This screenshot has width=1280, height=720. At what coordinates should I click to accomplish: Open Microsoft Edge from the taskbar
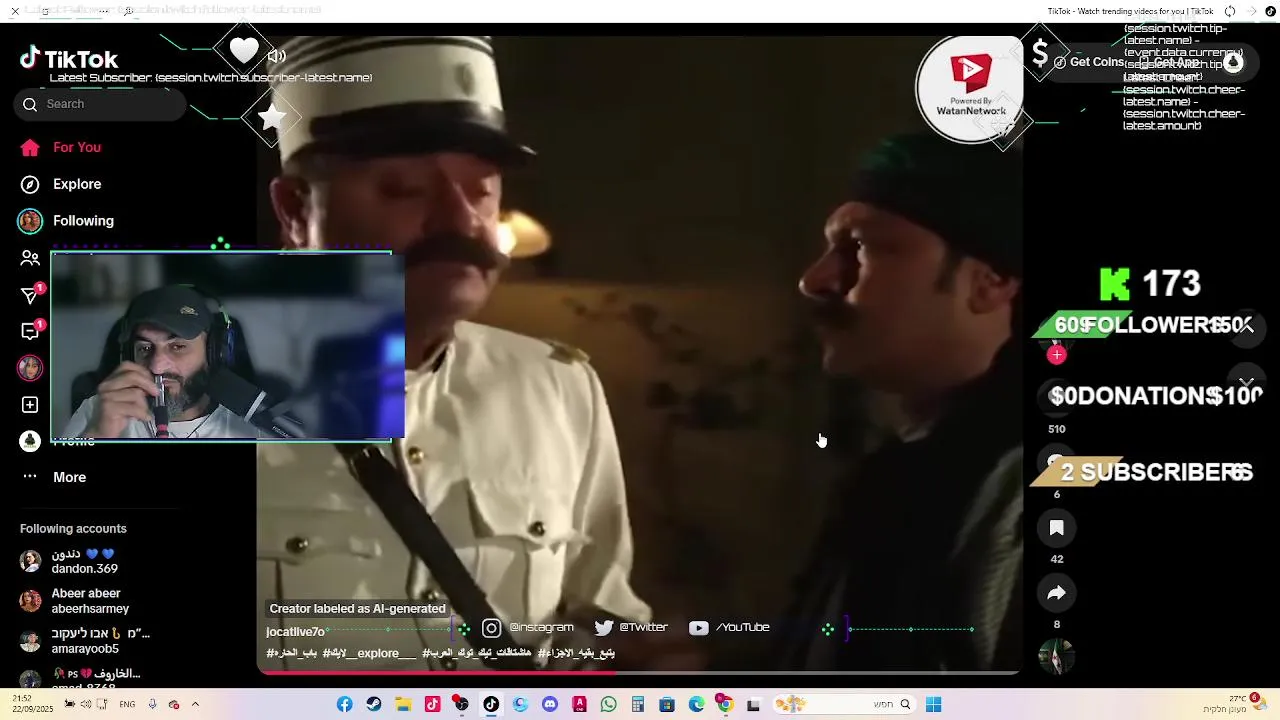click(x=697, y=705)
